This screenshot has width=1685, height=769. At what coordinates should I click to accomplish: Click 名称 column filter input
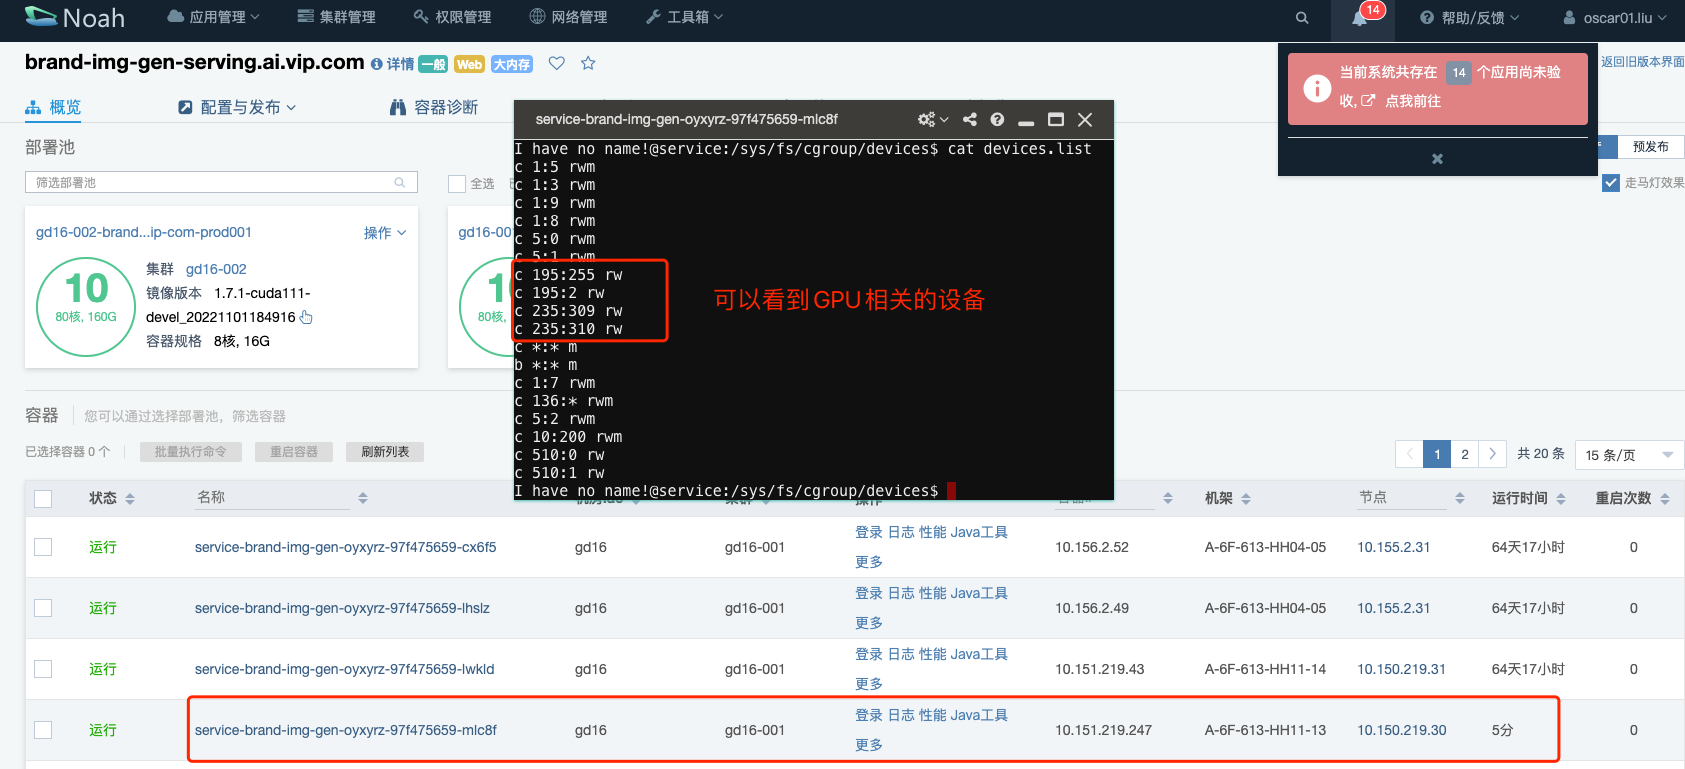[273, 498]
